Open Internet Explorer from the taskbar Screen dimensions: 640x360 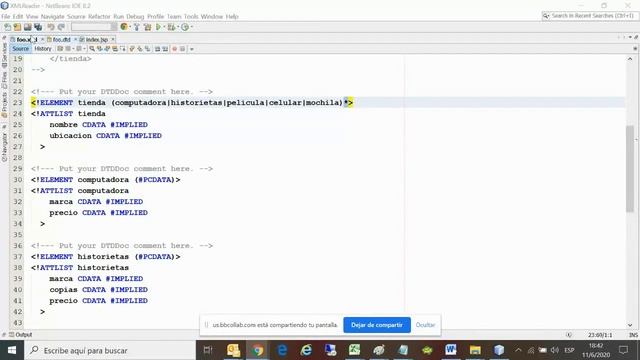pyautogui.click(x=306, y=350)
